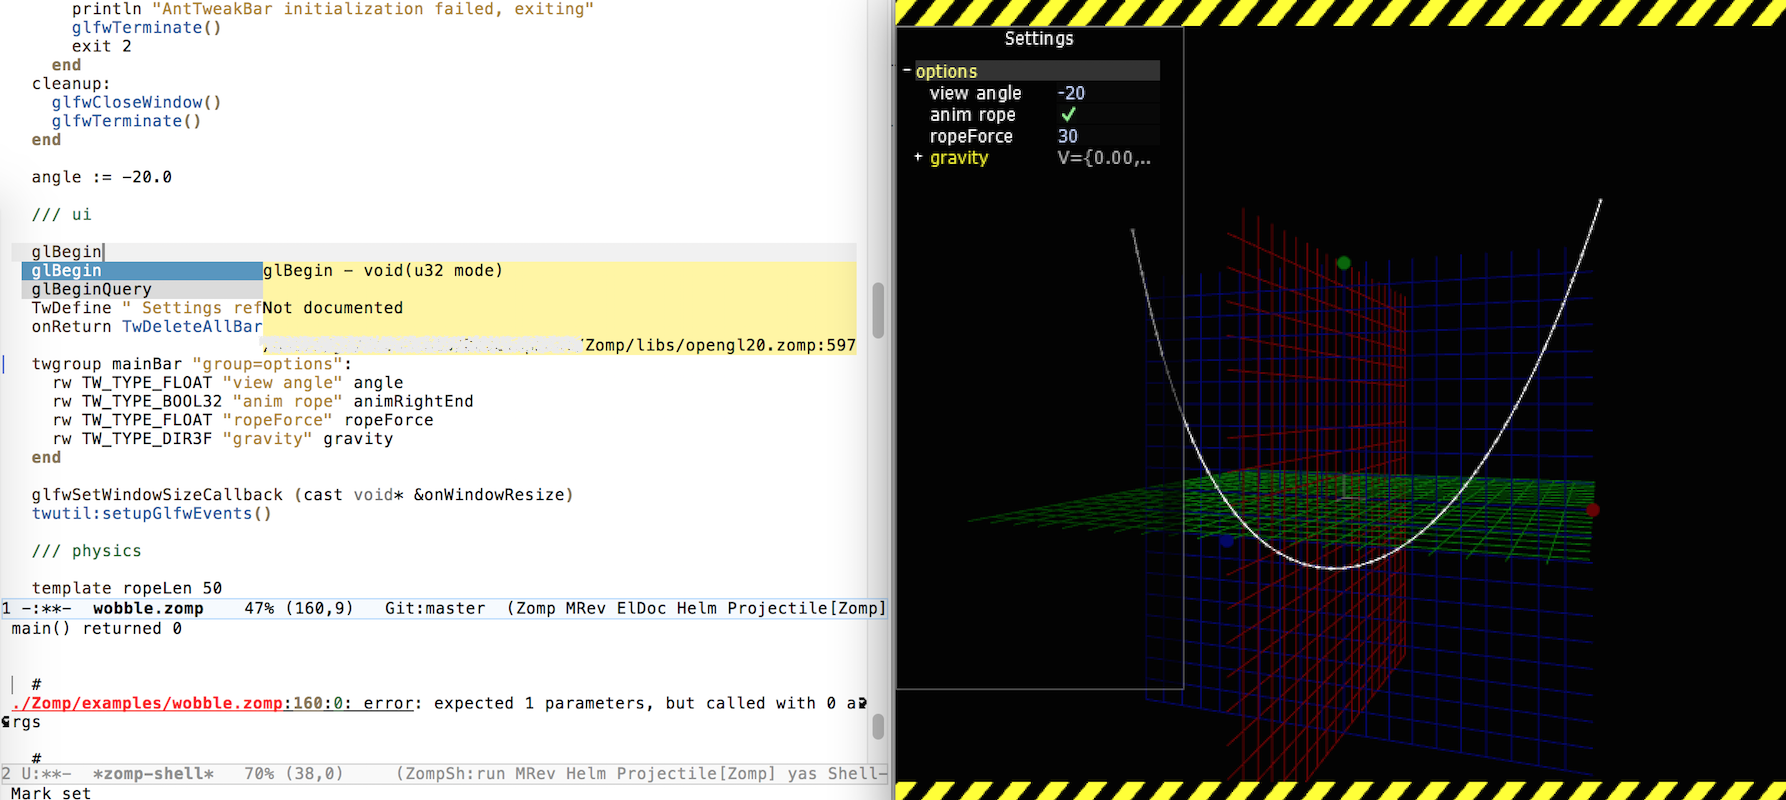Viewport: 1786px width, 800px height.
Task: Click the Settings panel title bar
Action: (x=1039, y=39)
